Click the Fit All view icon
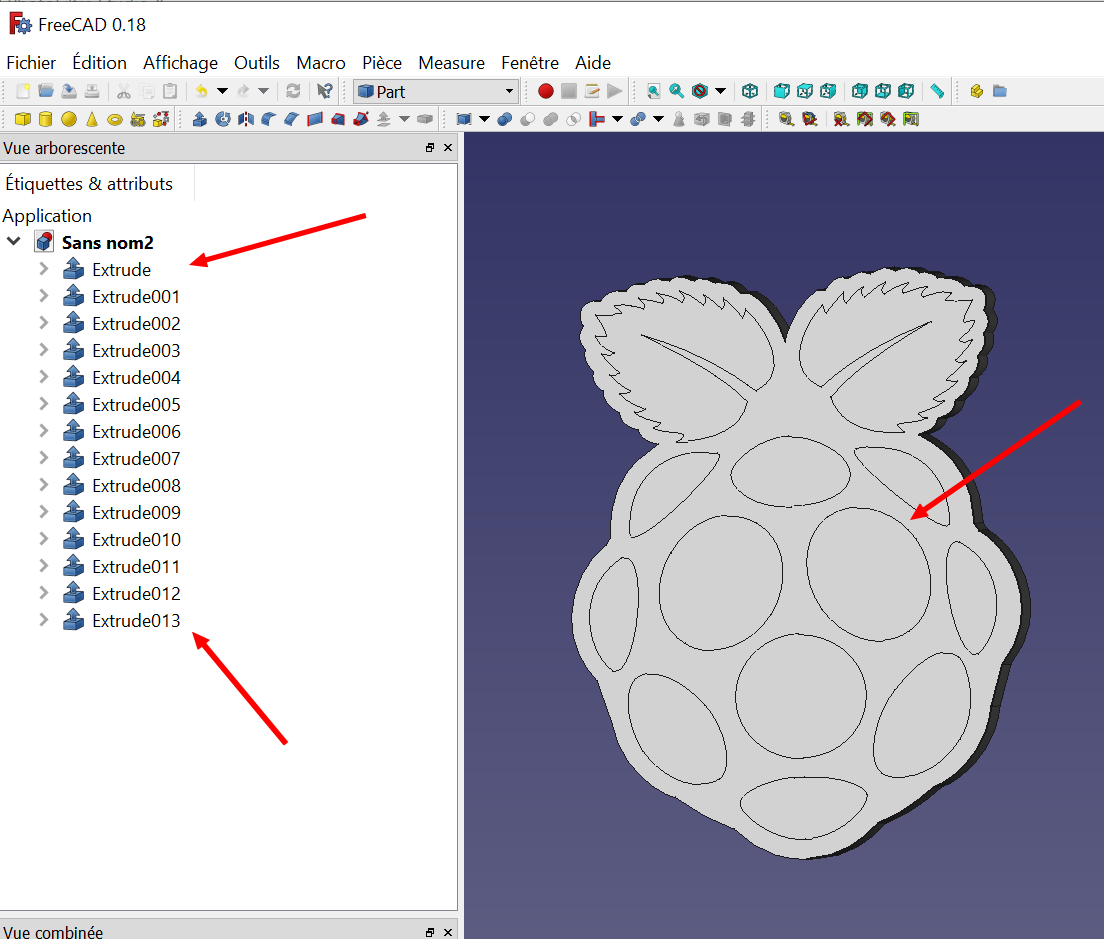The image size is (1104, 939). (653, 92)
